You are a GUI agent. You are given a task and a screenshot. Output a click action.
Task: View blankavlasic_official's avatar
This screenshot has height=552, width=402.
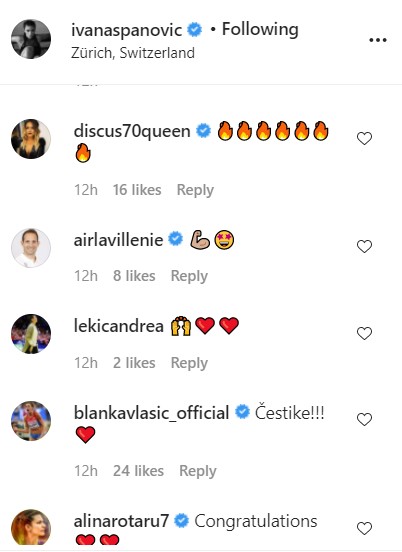(31, 421)
